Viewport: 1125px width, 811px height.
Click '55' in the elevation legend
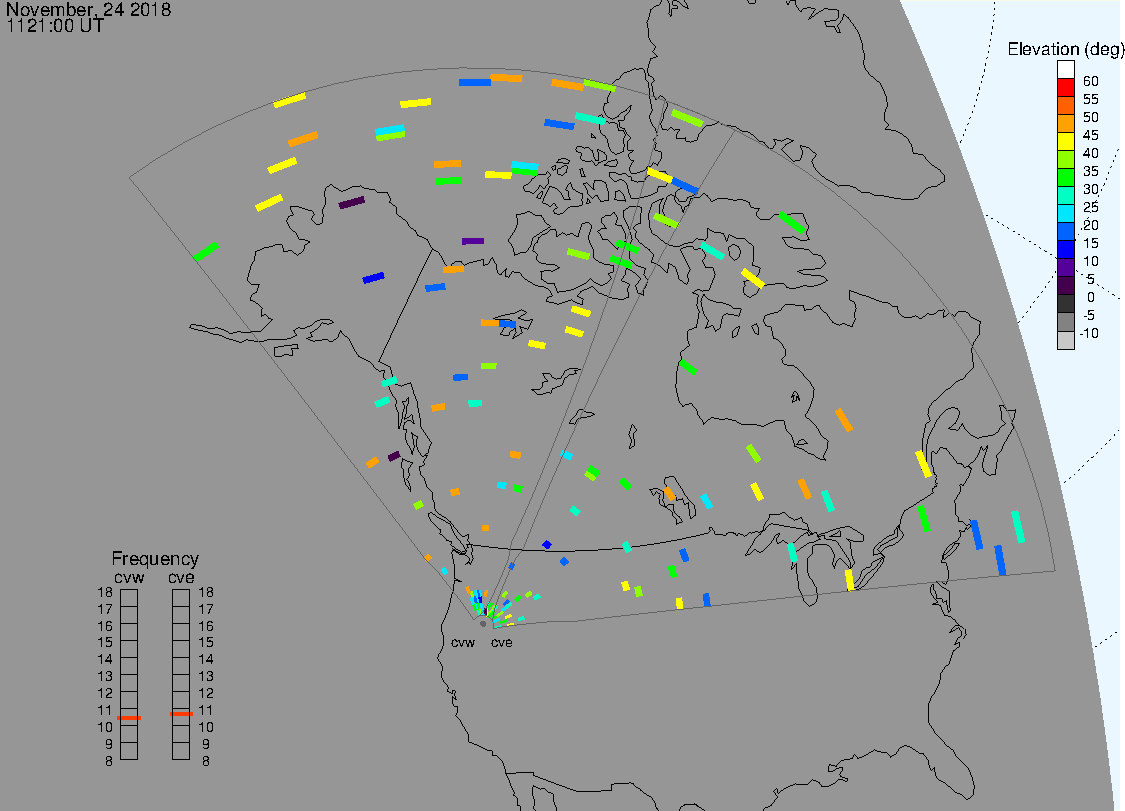[1091, 99]
